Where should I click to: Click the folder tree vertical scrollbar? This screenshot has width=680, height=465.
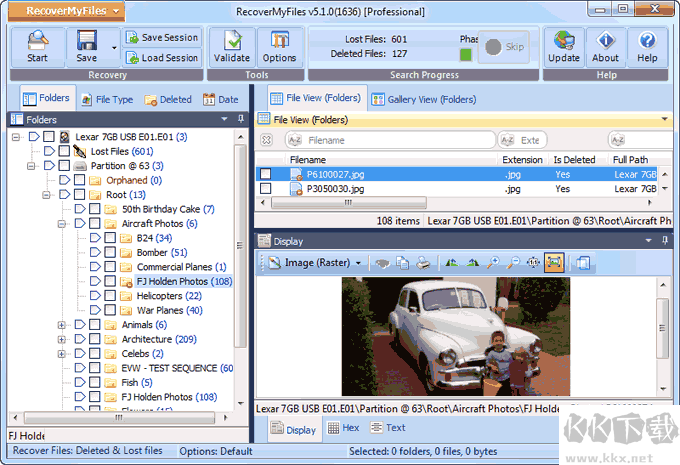pyautogui.click(x=240, y=250)
